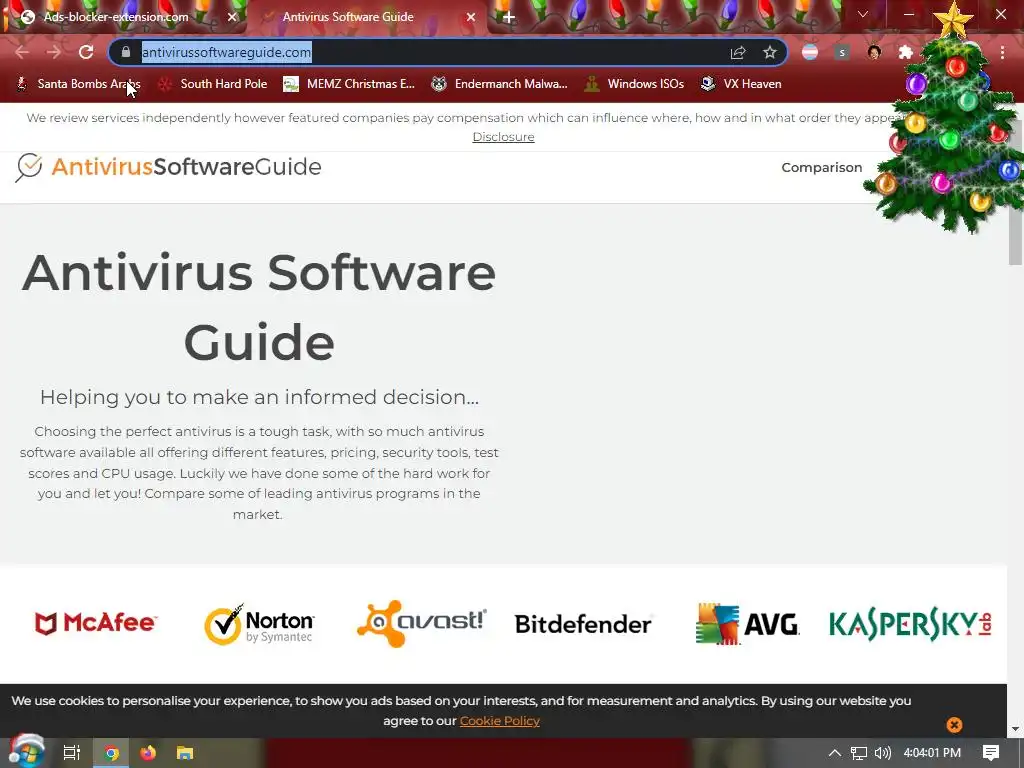Image resolution: width=1024 pixels, height=768 pixels.
Task: Click the share page icon in address bar
Action: click(x=738, y=52)
